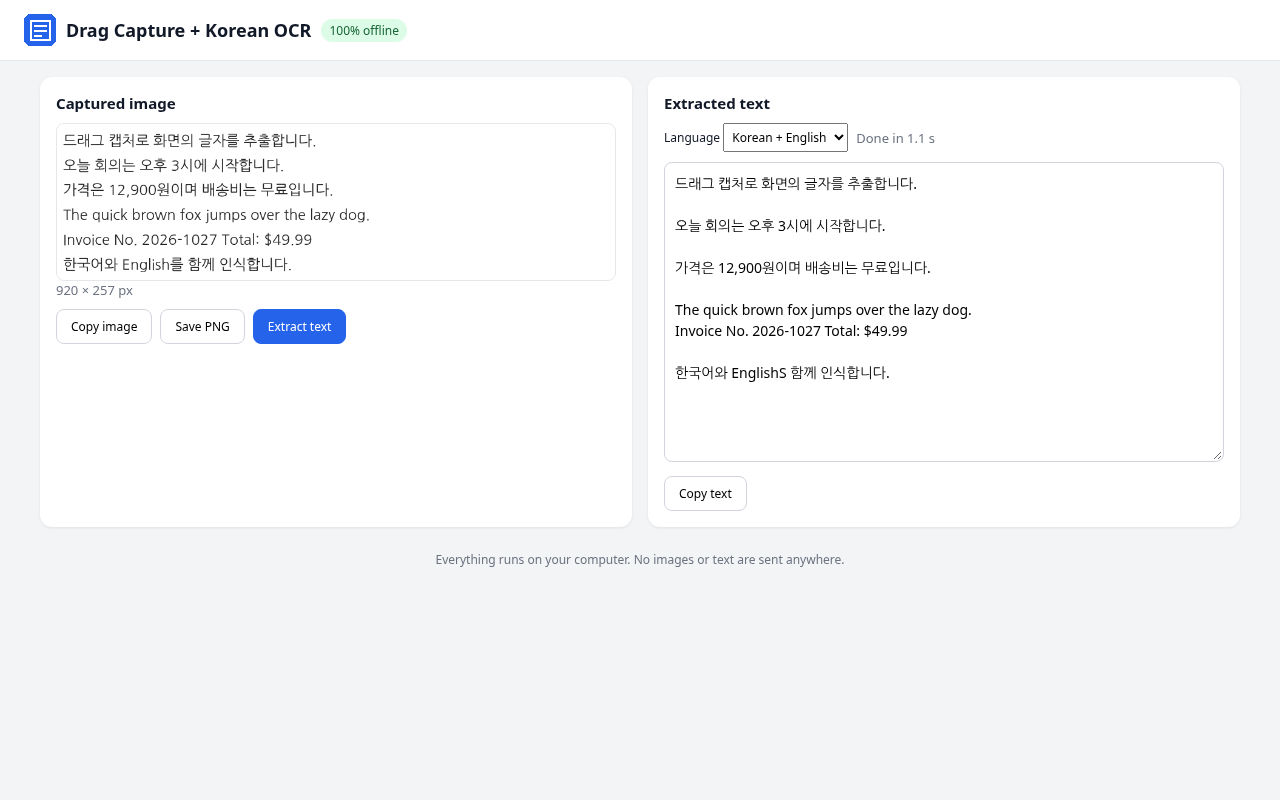This screenshot has height=800, width=1280.
Task: Click the 100% offline badge
Action: (364, 31)
